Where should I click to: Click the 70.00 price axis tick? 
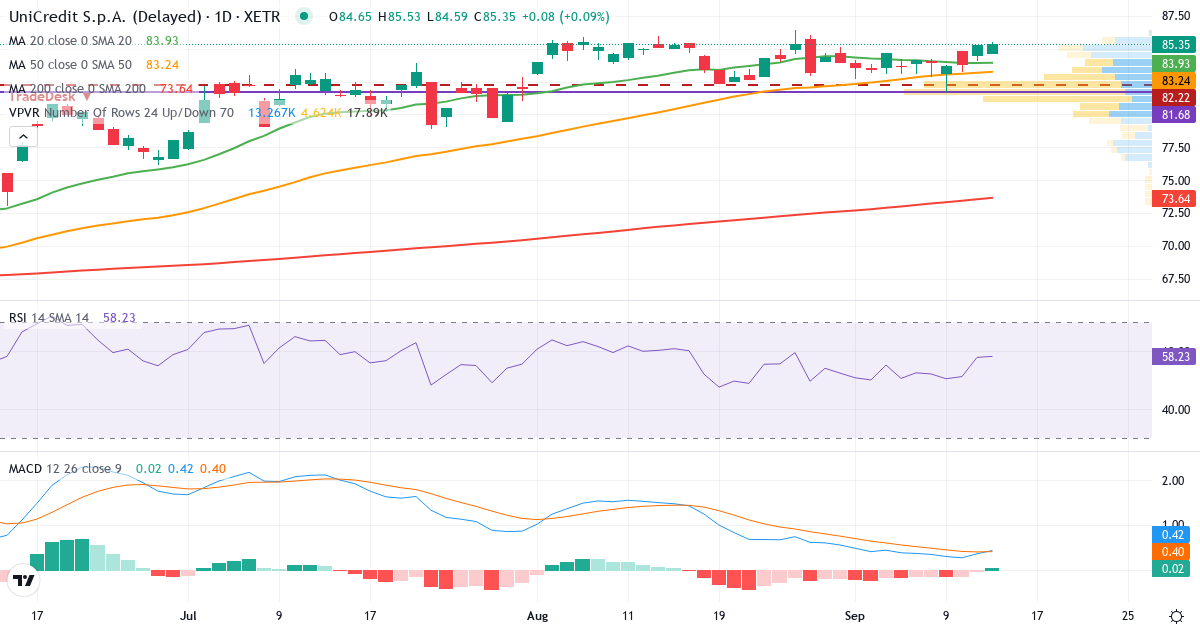click(x=1174, y=246)
